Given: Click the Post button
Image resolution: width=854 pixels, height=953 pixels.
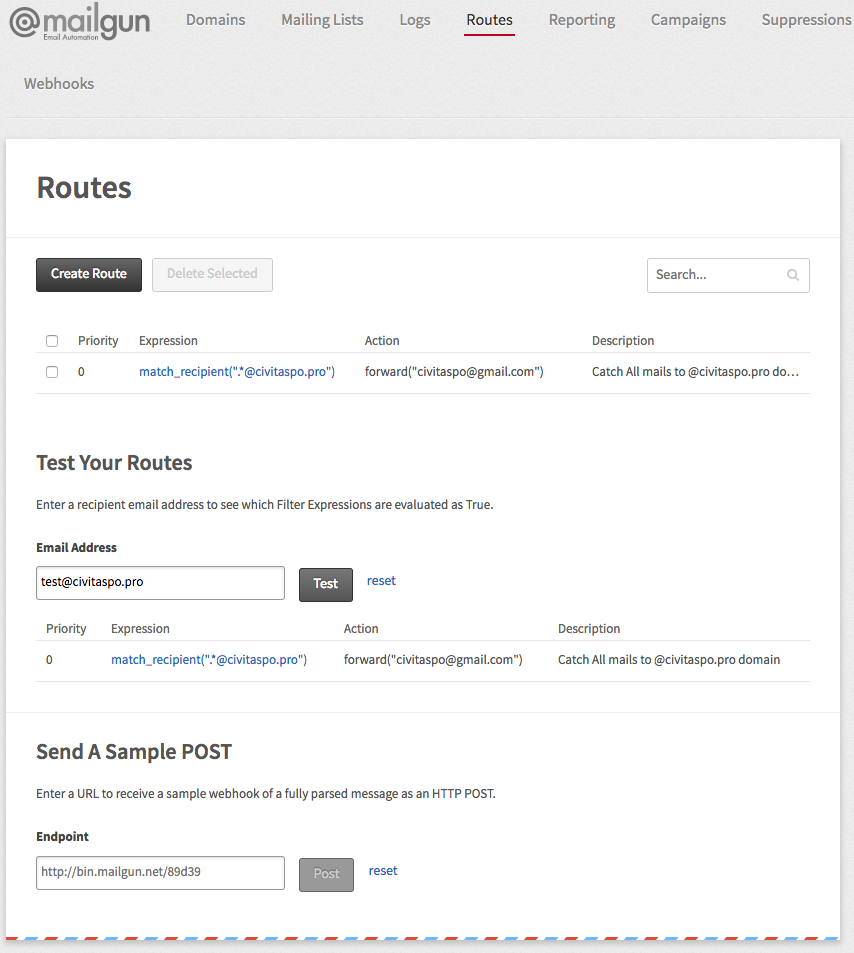Looking at the screenshot, I should coord(326,875).
